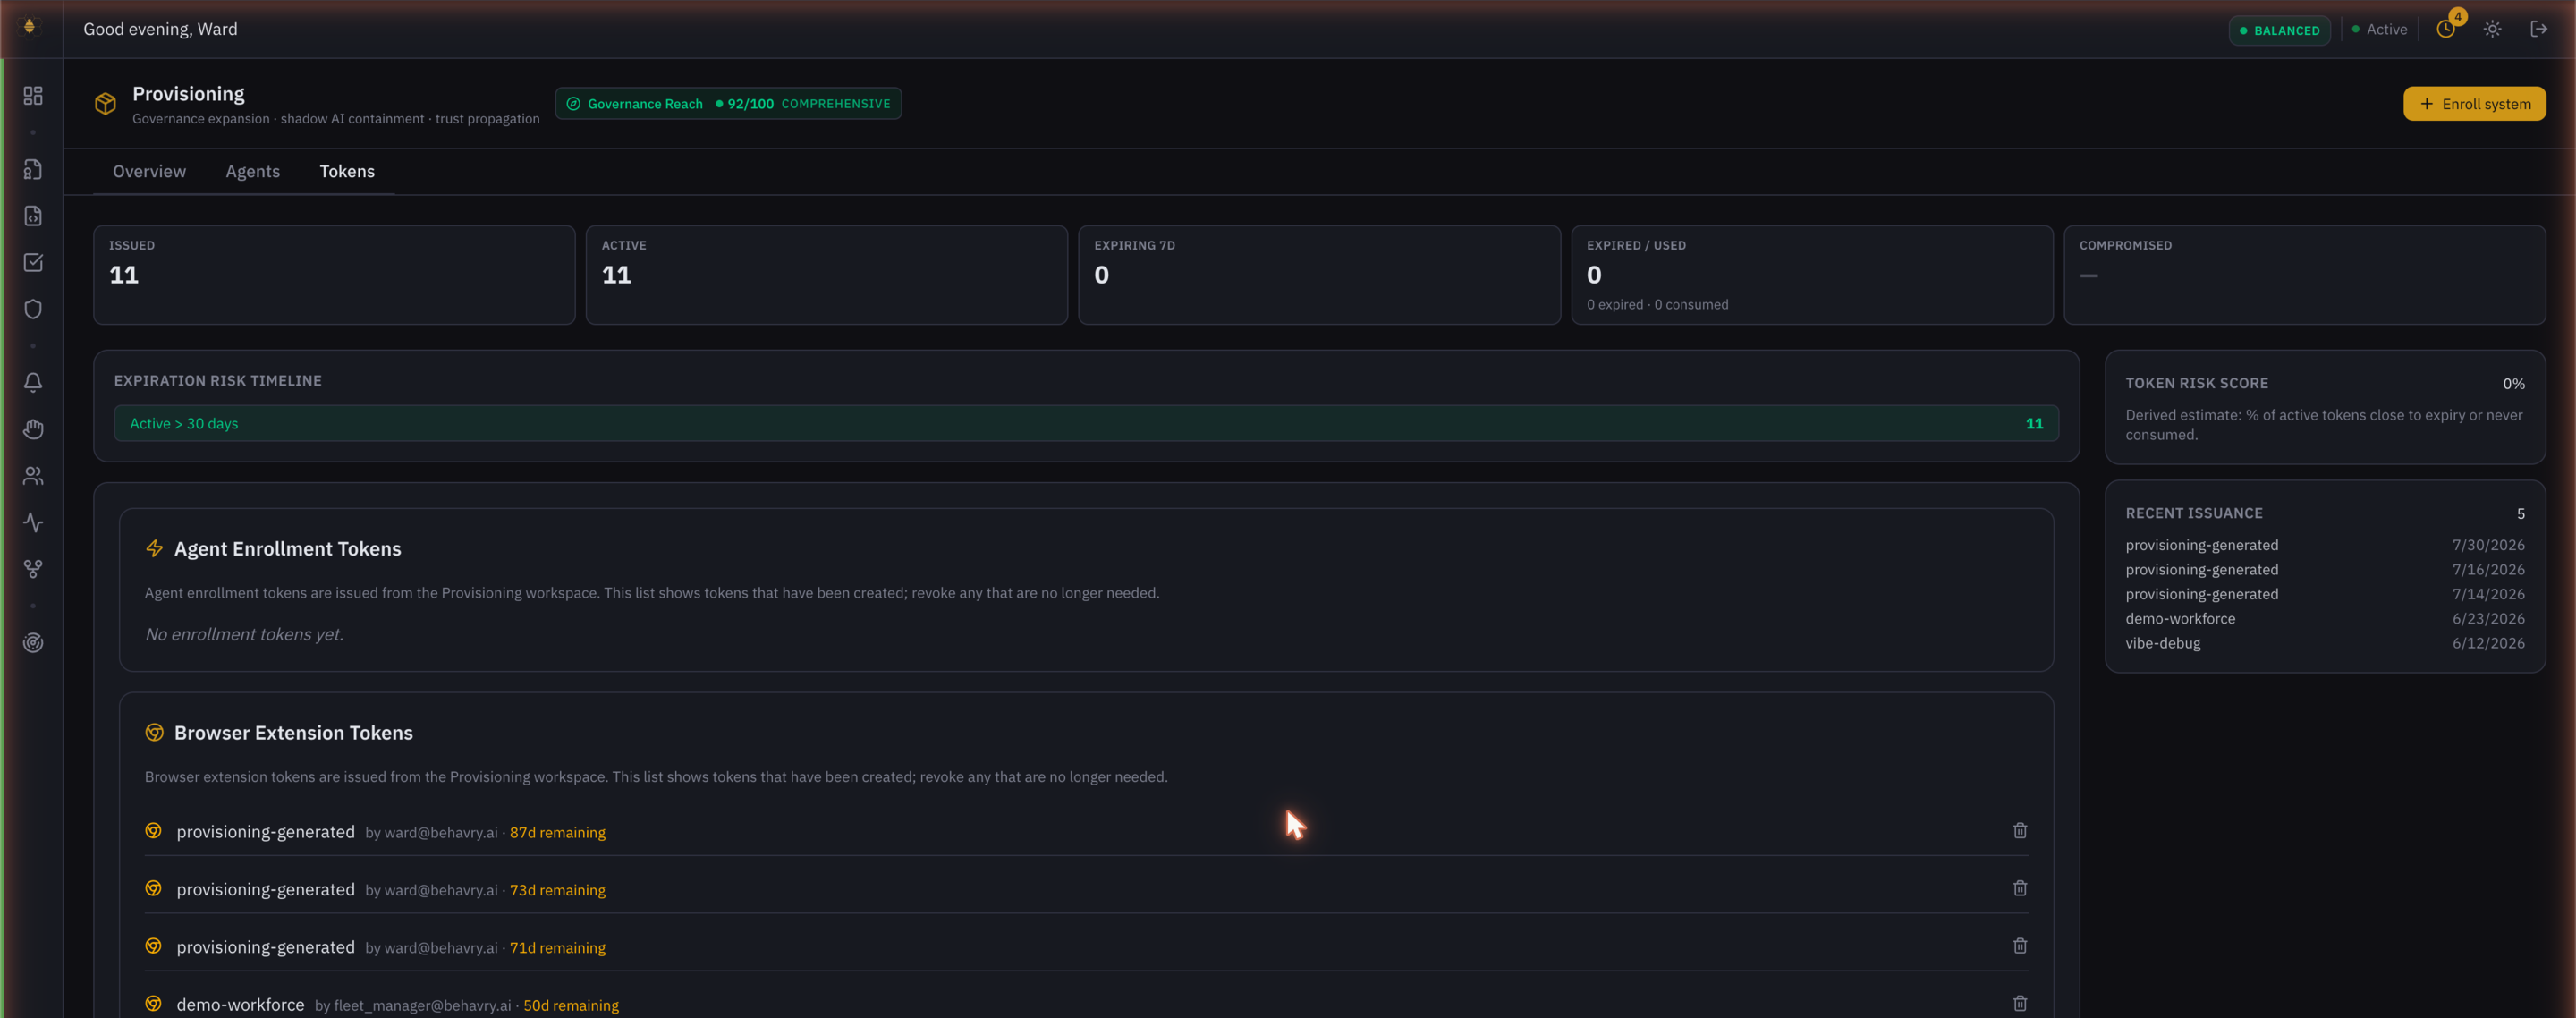Delete the demo-workforce token
This screenshot has width=2576, height=1018.
coord(2020,1004)
